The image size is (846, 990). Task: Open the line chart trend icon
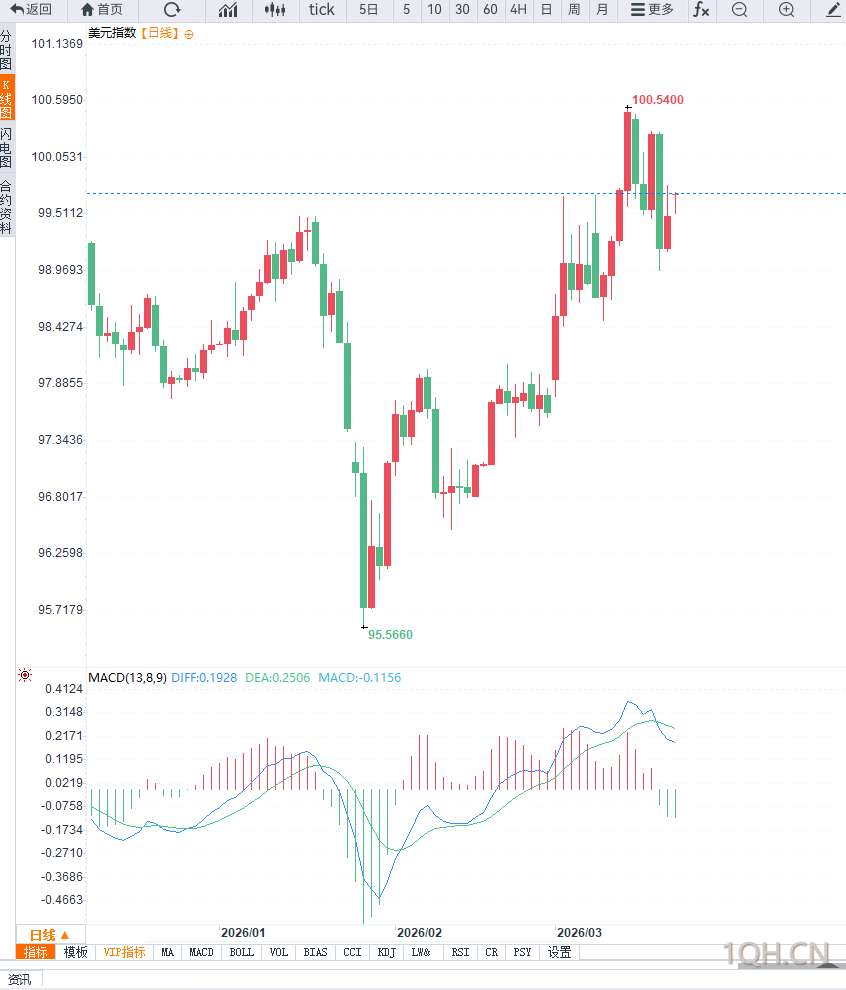pos(229,10)
